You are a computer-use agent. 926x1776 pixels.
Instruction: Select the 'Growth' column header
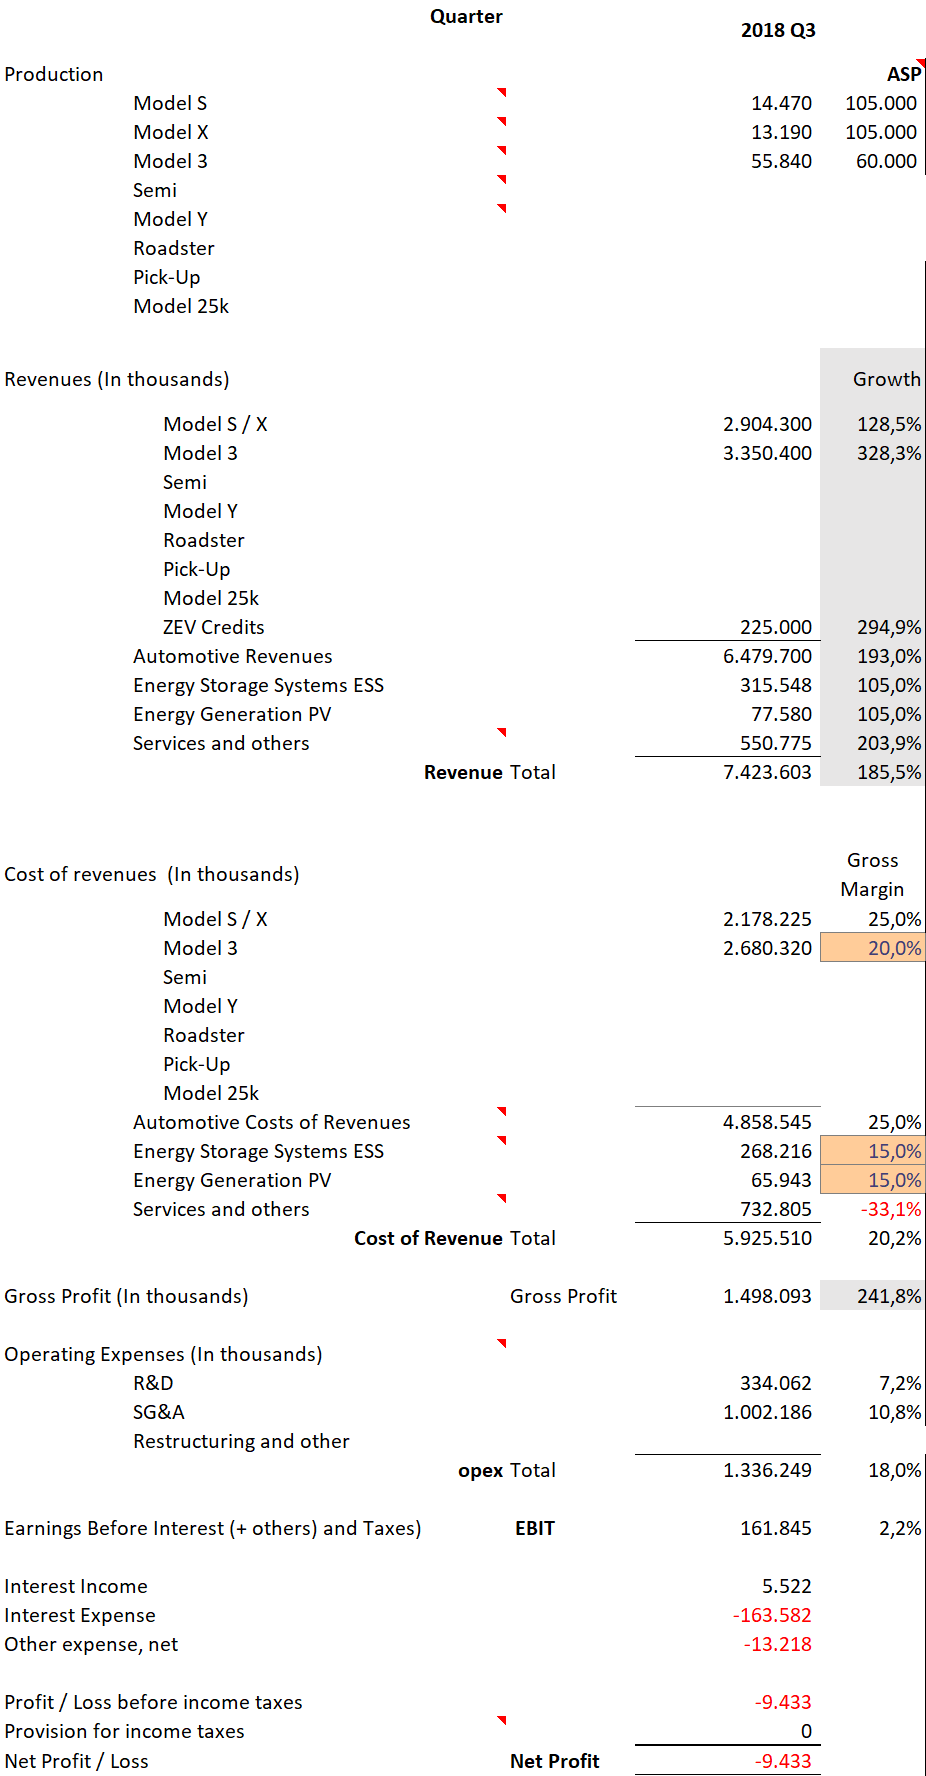click(x=886, y=379)
